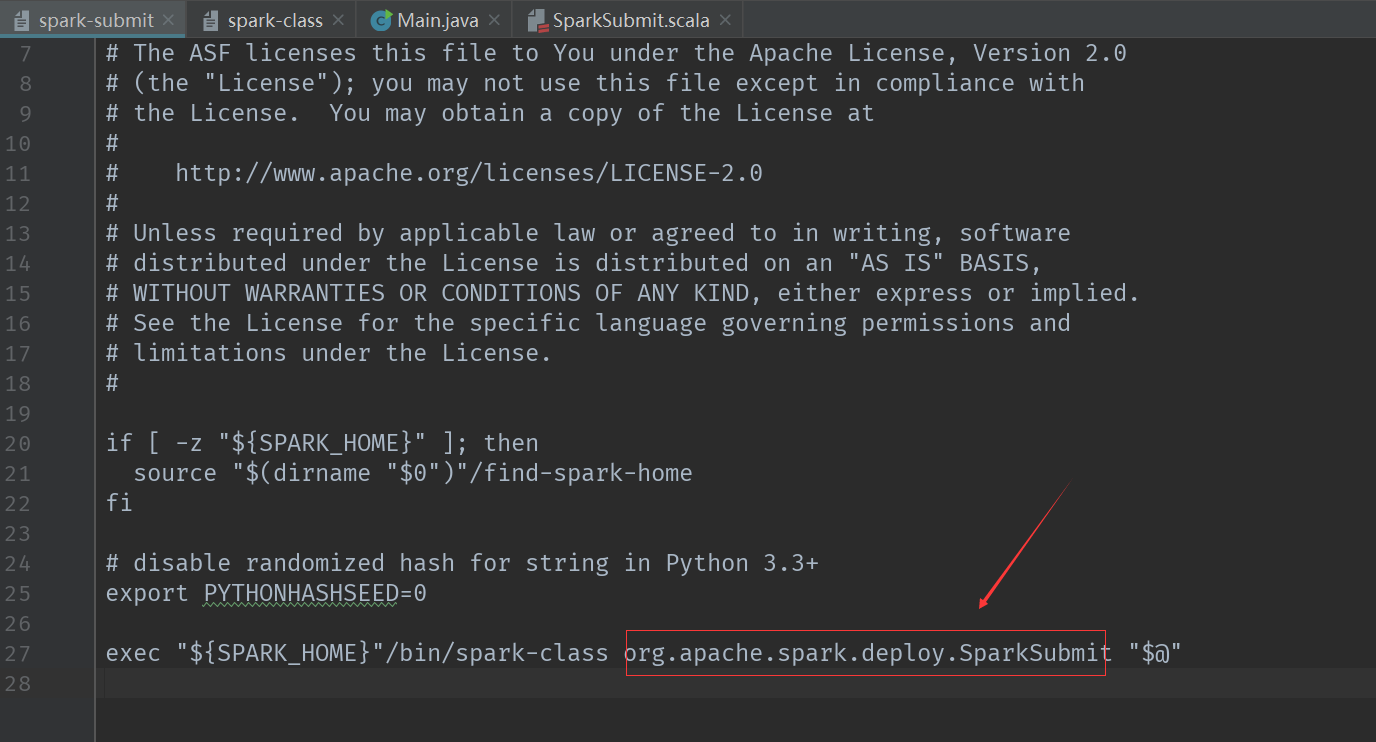The image size is (1376, 742).
Task: Open the apache.org LICENSE-2.0 URL
Action: pos(468,173)
